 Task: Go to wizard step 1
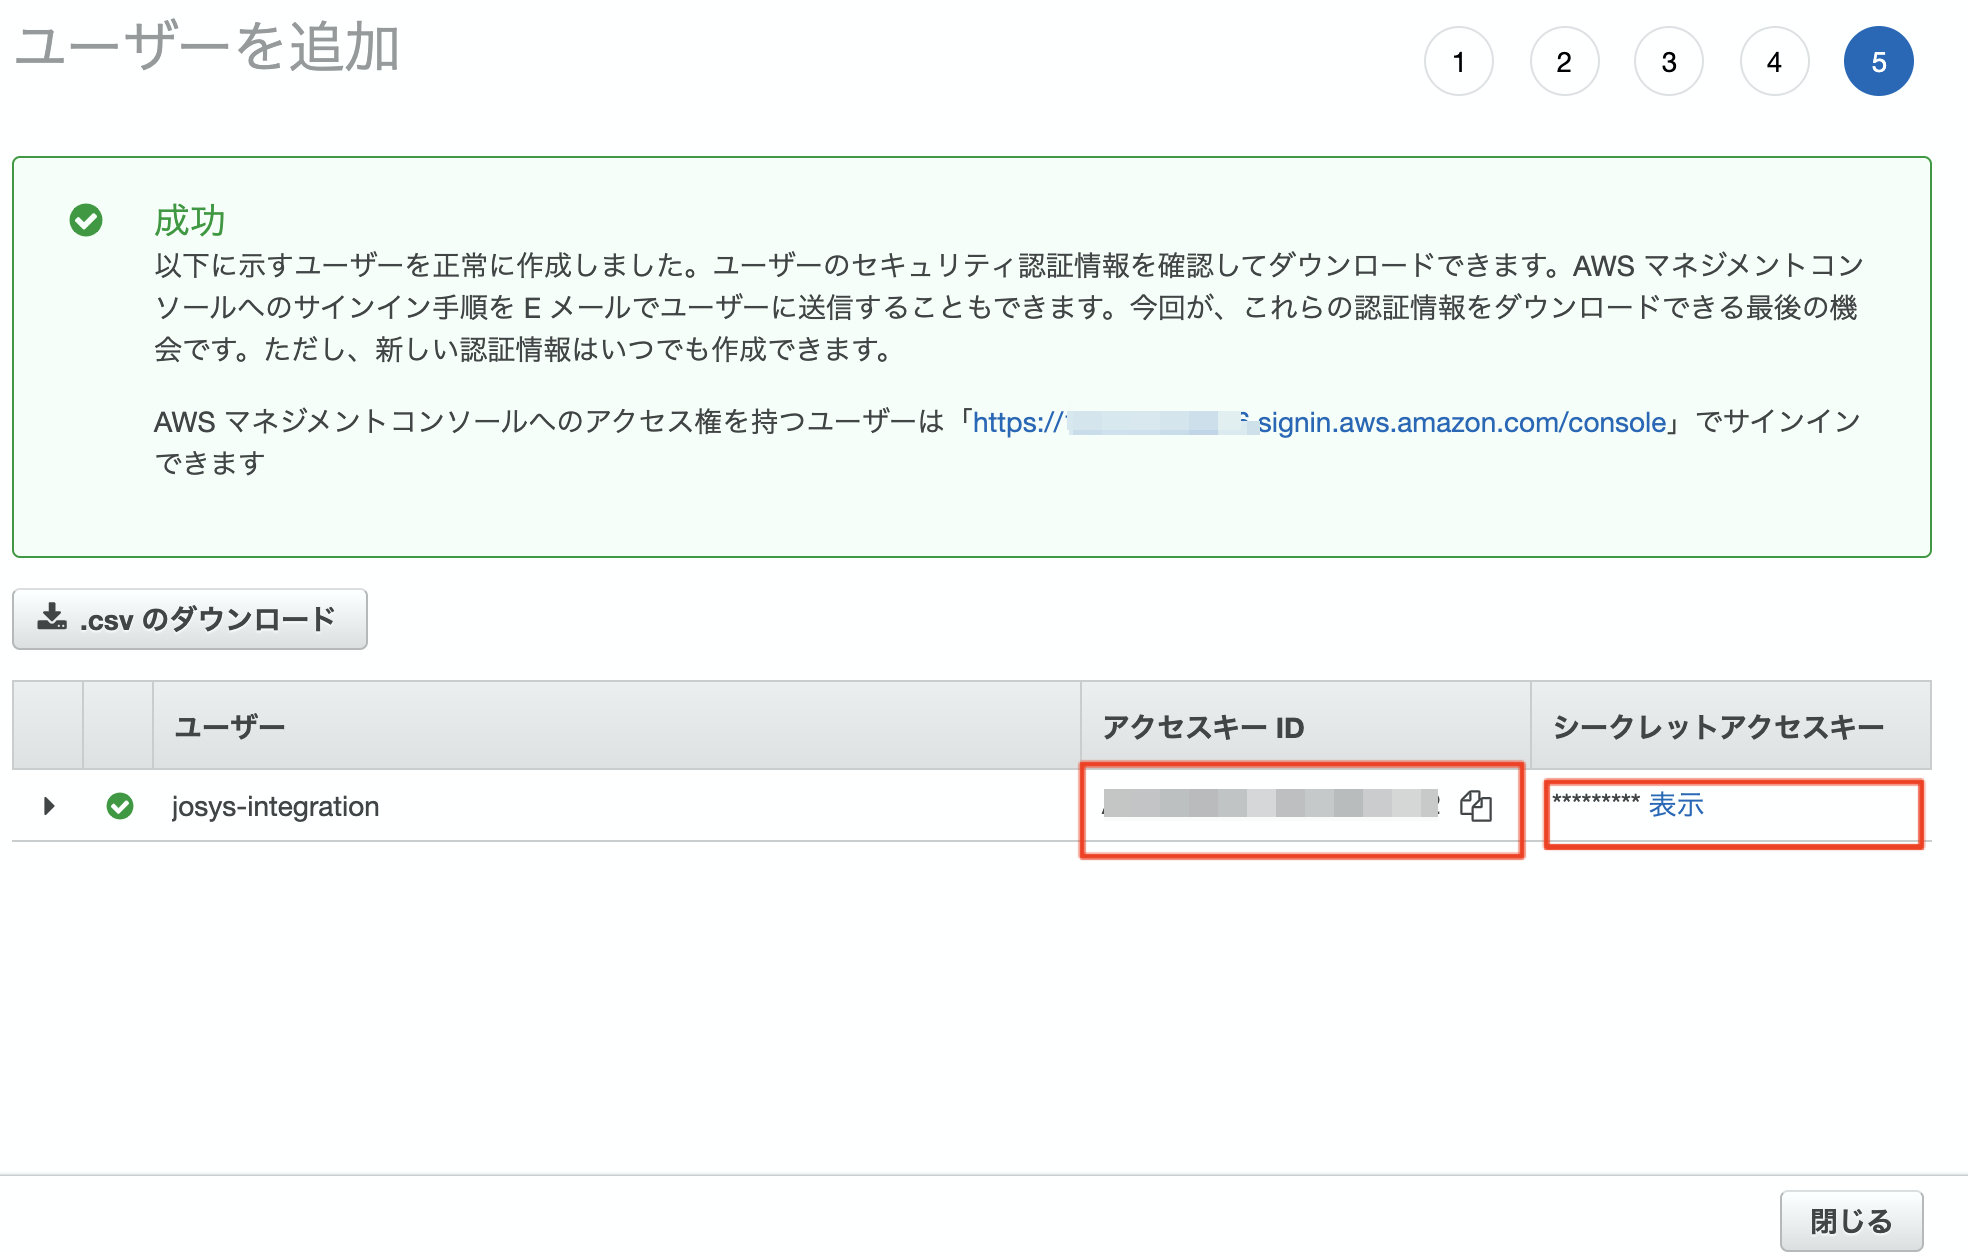pyautogui.click(x=1459, y=62)
